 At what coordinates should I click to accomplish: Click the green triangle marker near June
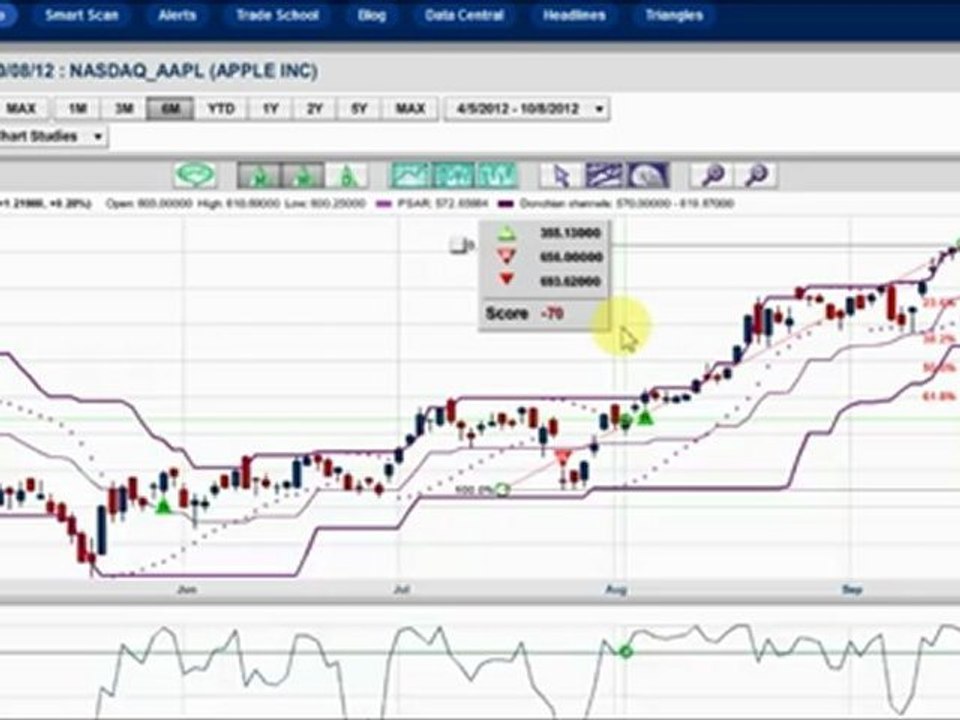[x=163, y=506]
